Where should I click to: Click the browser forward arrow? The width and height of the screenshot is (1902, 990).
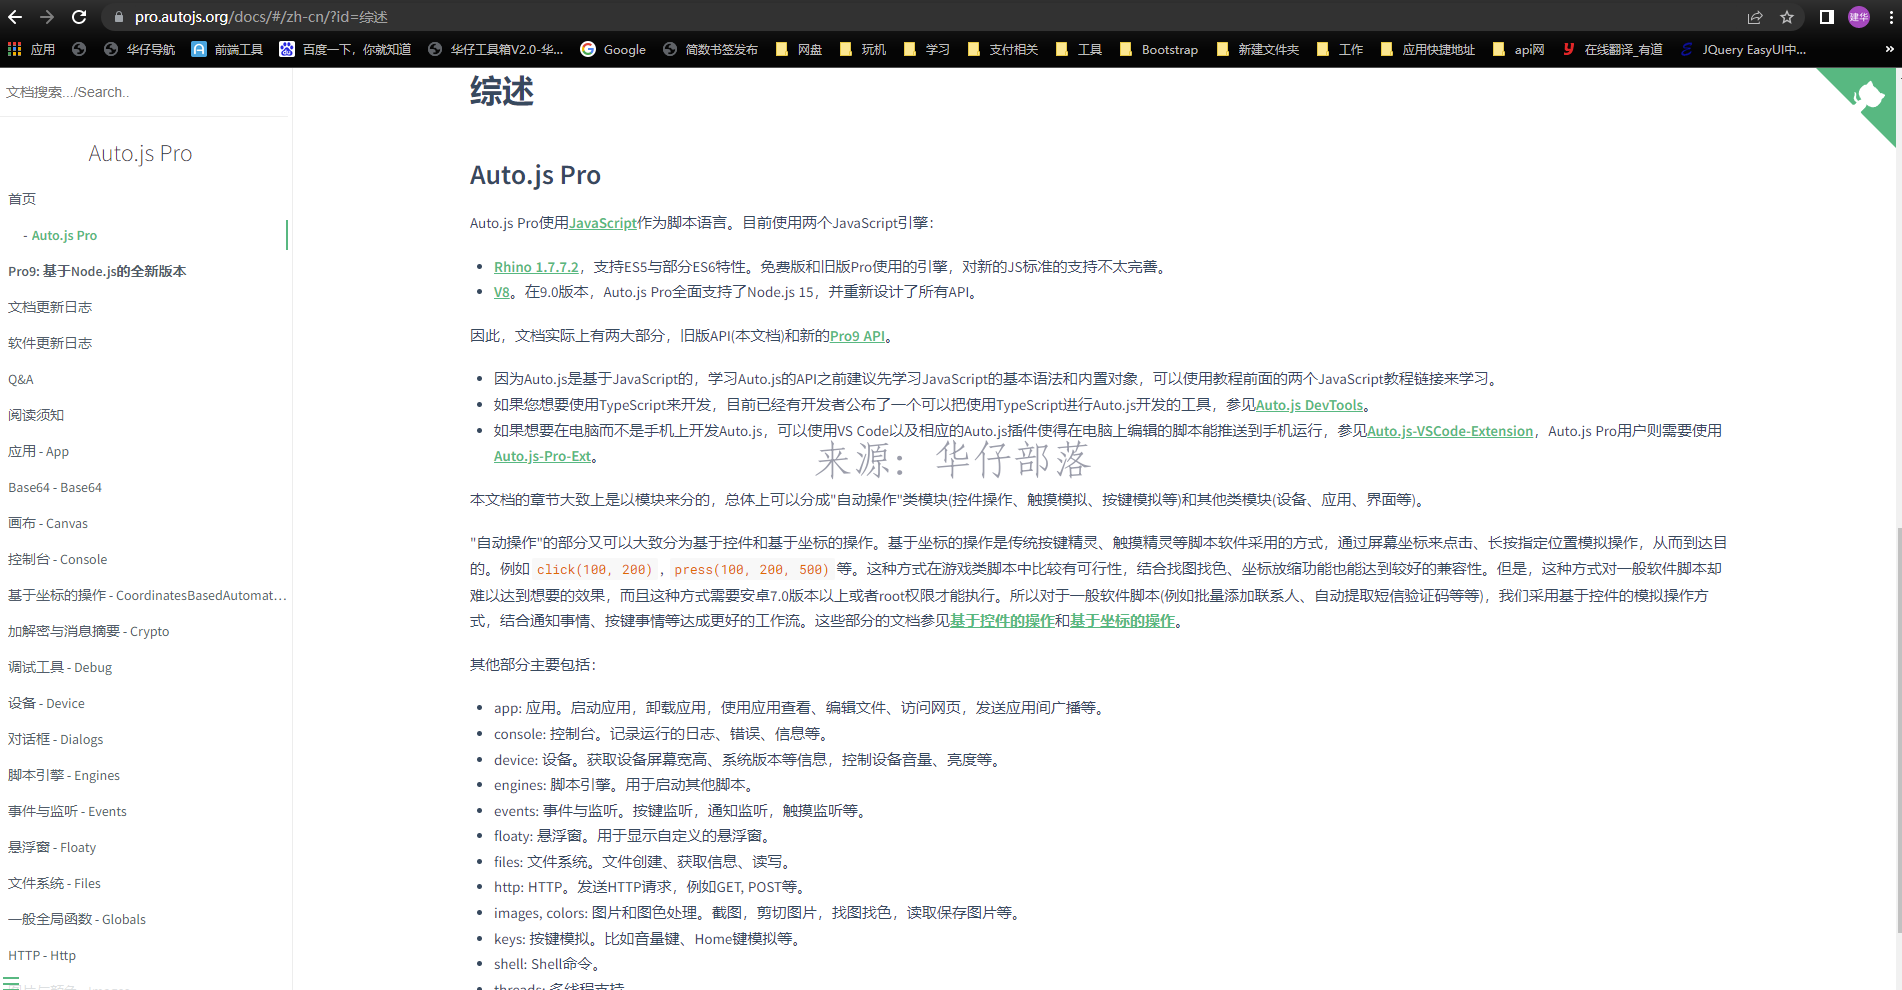(x=47, y=17)
